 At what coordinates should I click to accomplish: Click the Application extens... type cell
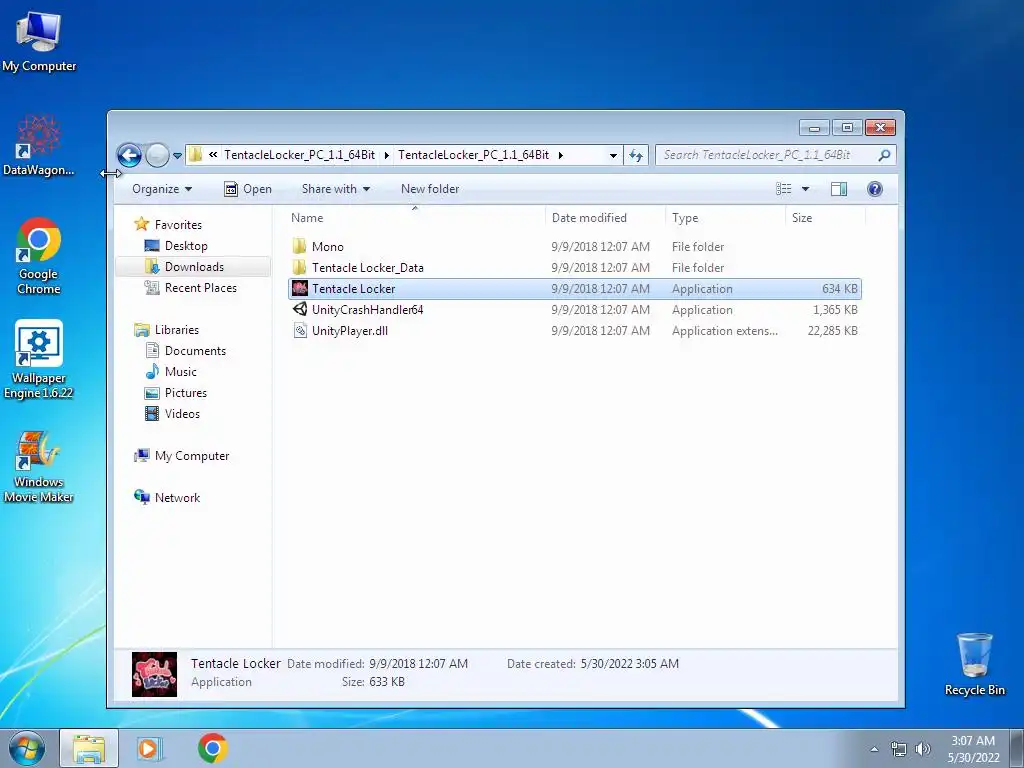[724, 330]
